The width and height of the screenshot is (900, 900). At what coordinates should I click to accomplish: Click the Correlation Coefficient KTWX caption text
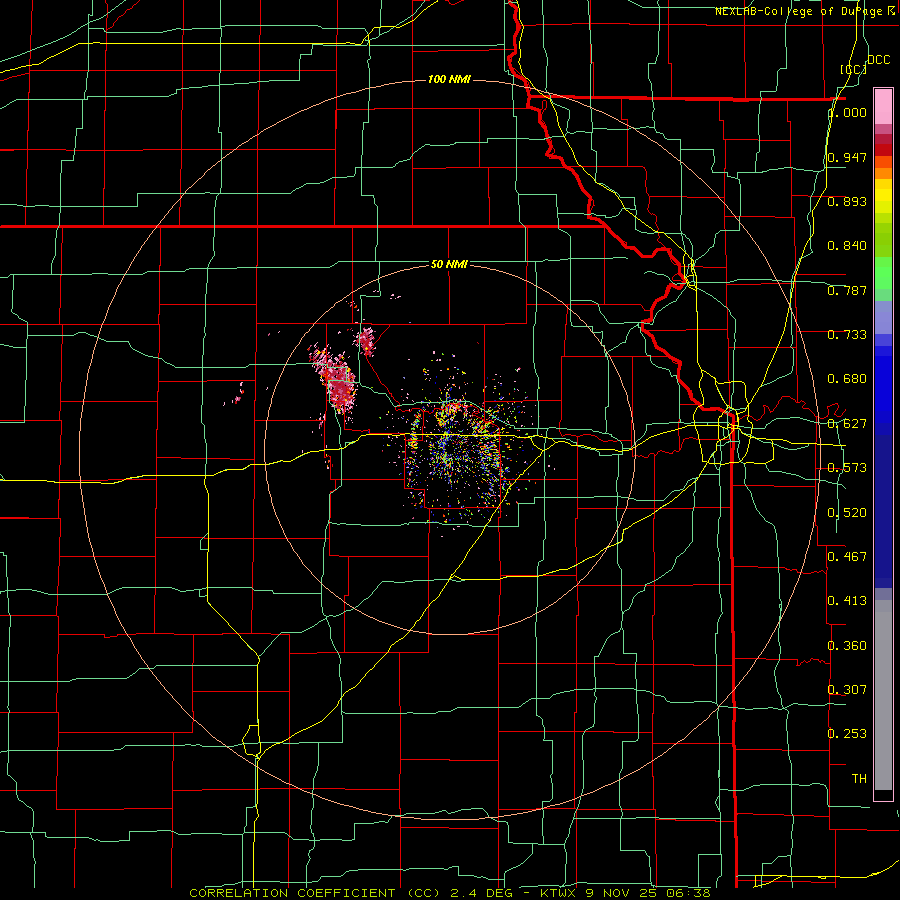(450, 893)
